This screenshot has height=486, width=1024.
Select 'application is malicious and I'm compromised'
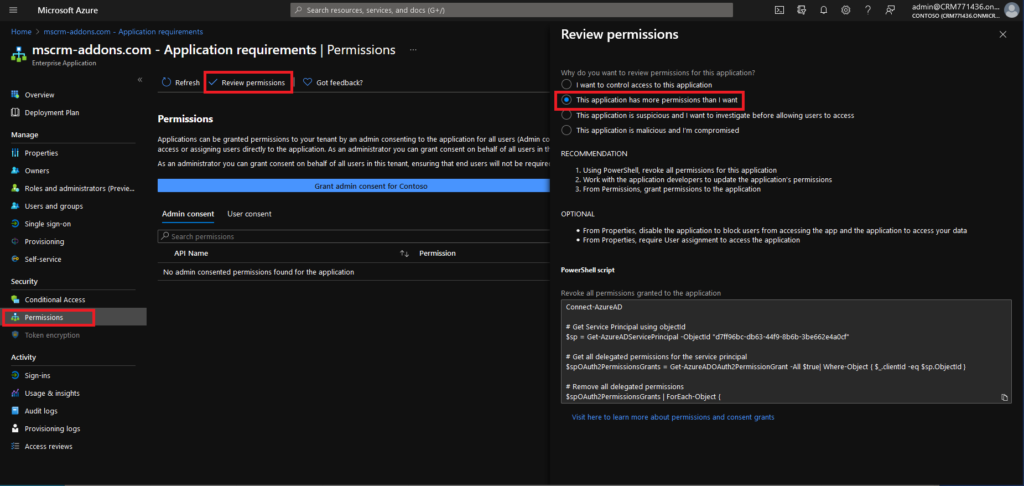click(x=566, y=130)
